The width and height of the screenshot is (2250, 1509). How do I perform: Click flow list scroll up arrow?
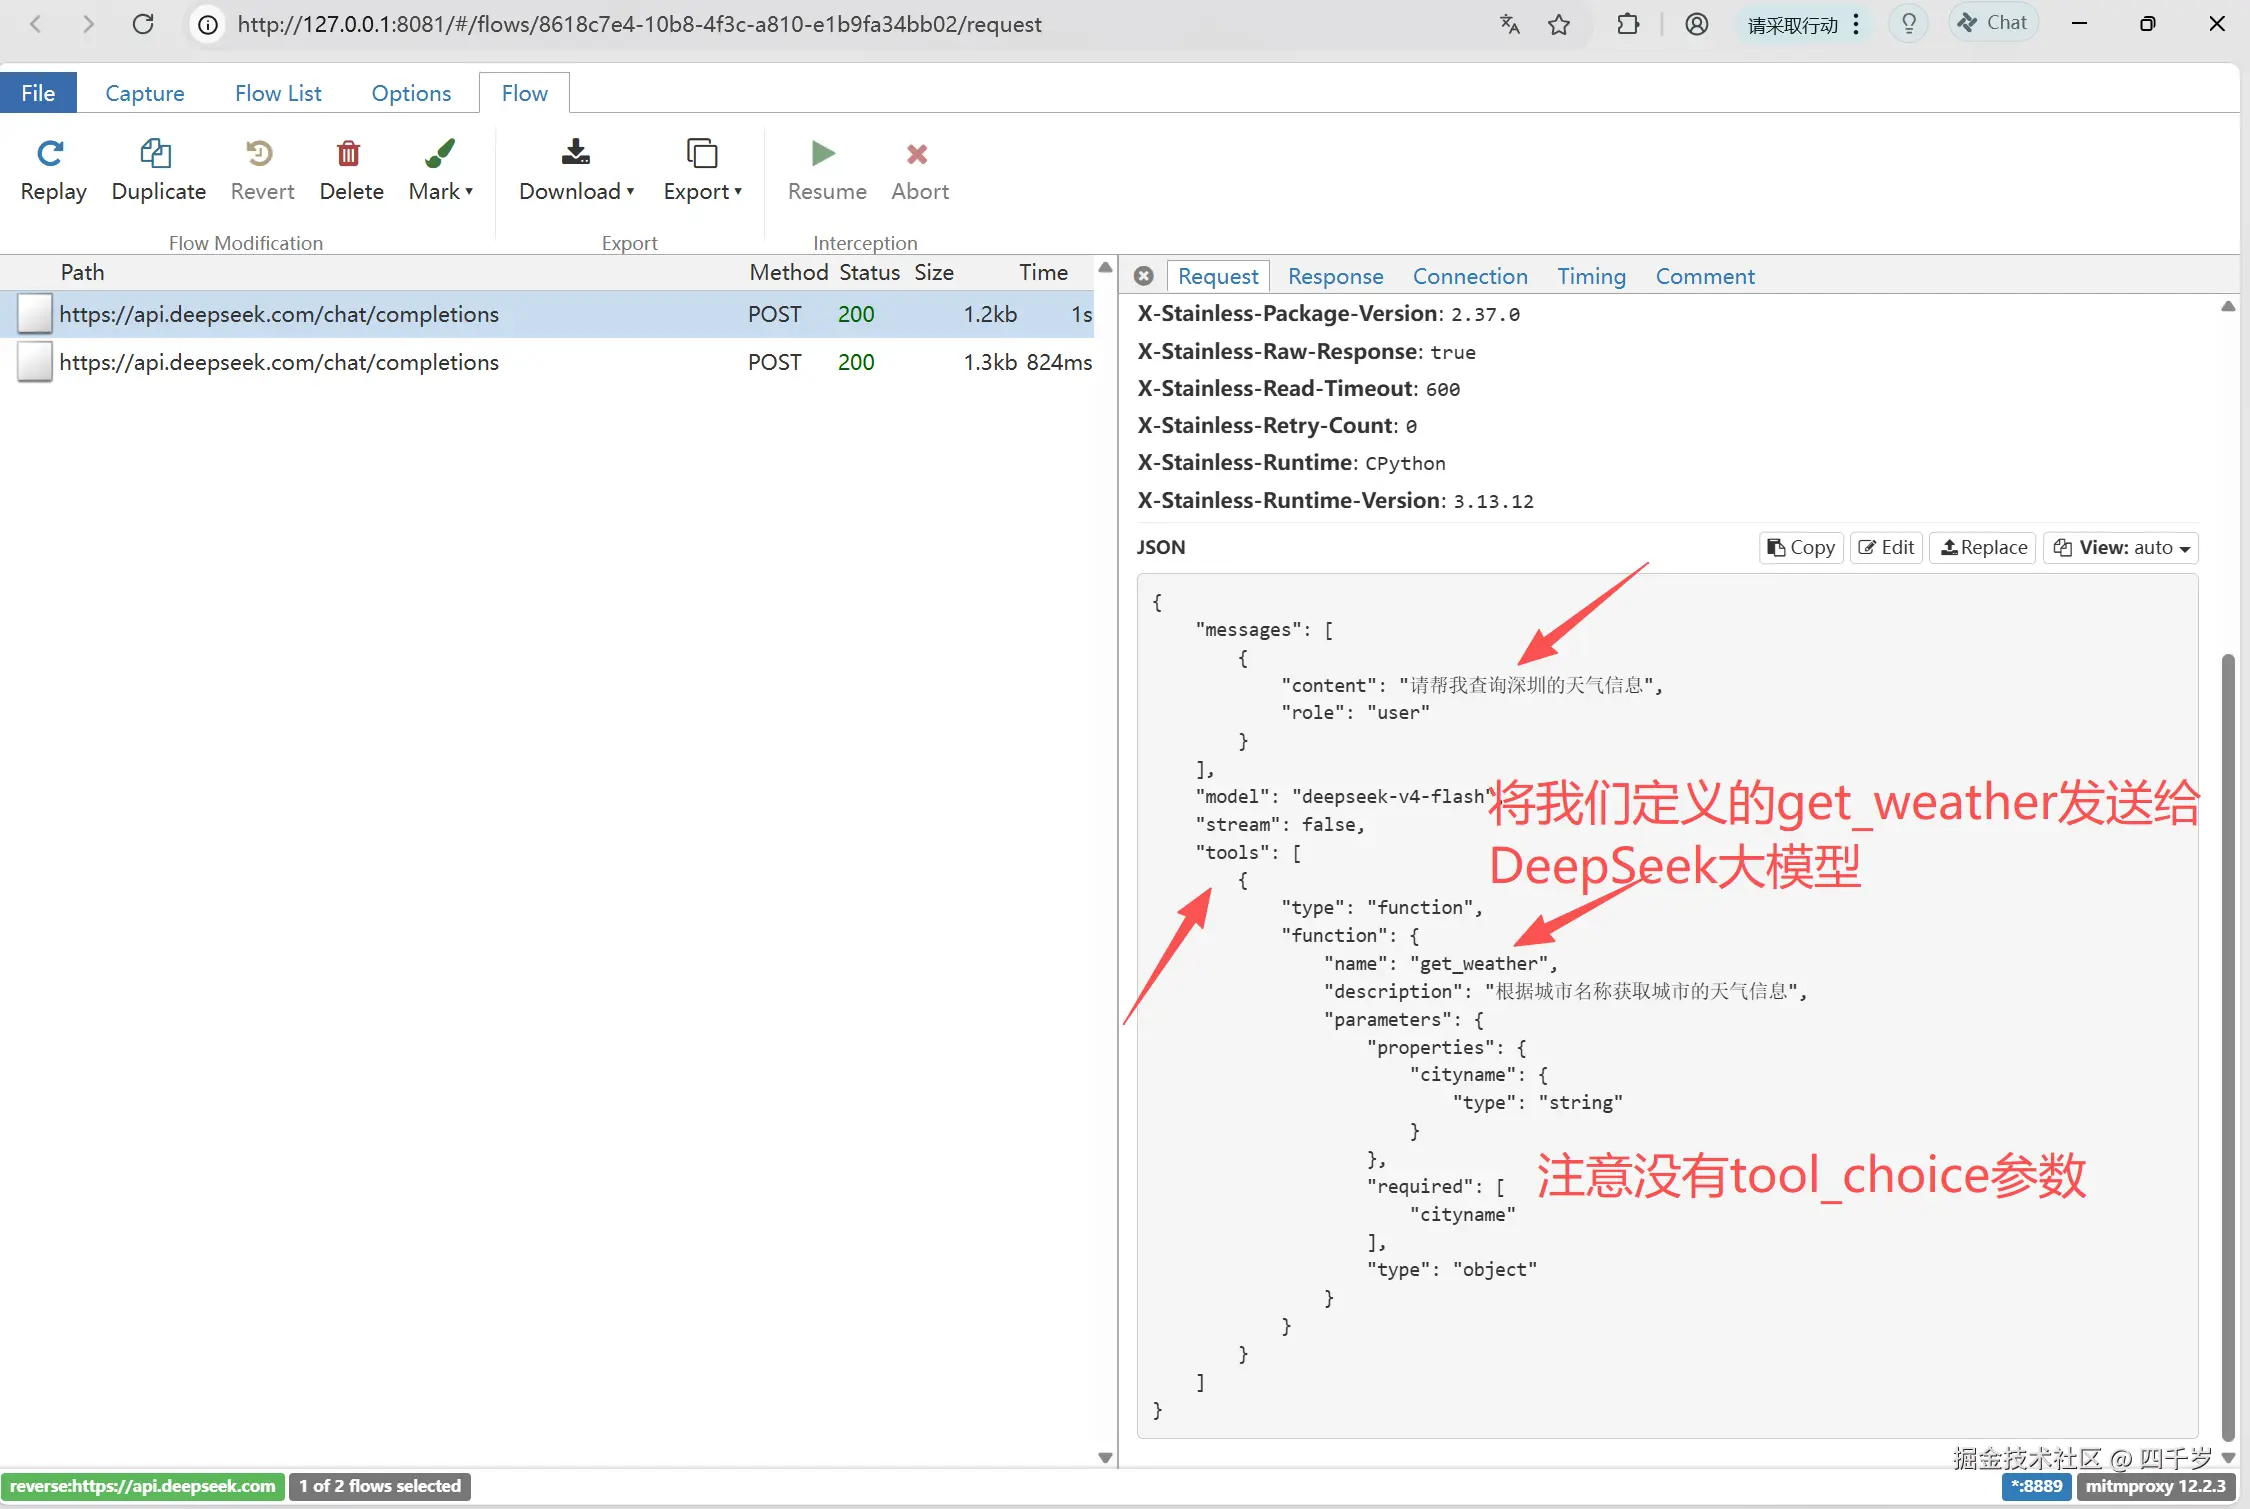pyautogui.click(x=1105, y=268)
